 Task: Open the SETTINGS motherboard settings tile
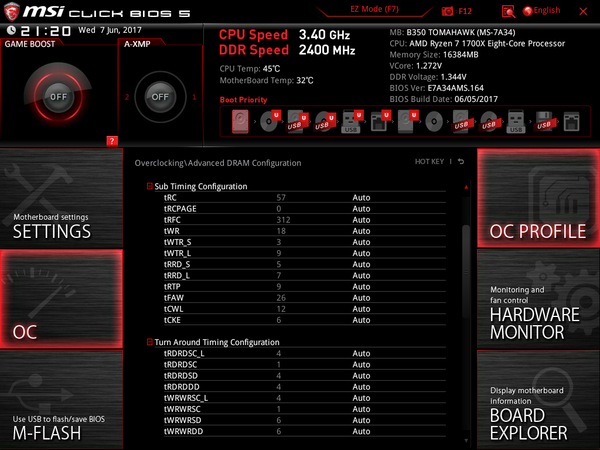(x=61, y=198)
